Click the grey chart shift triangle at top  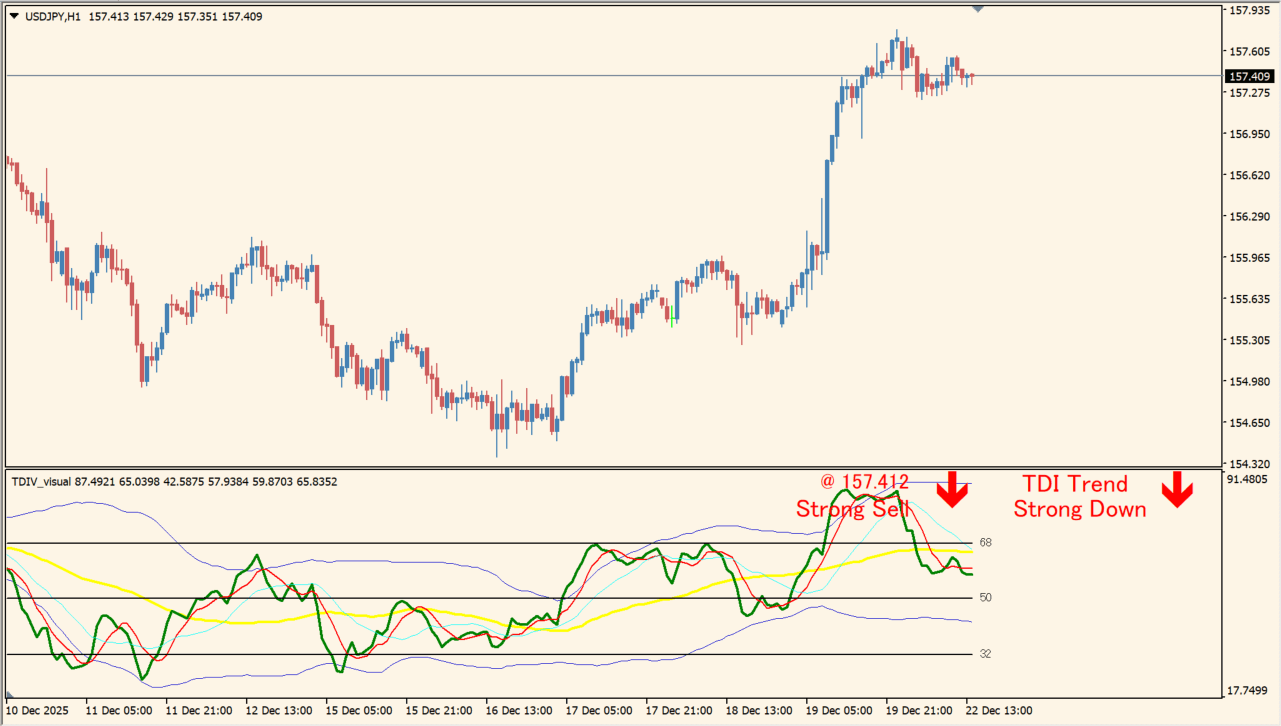click(977, 8)
